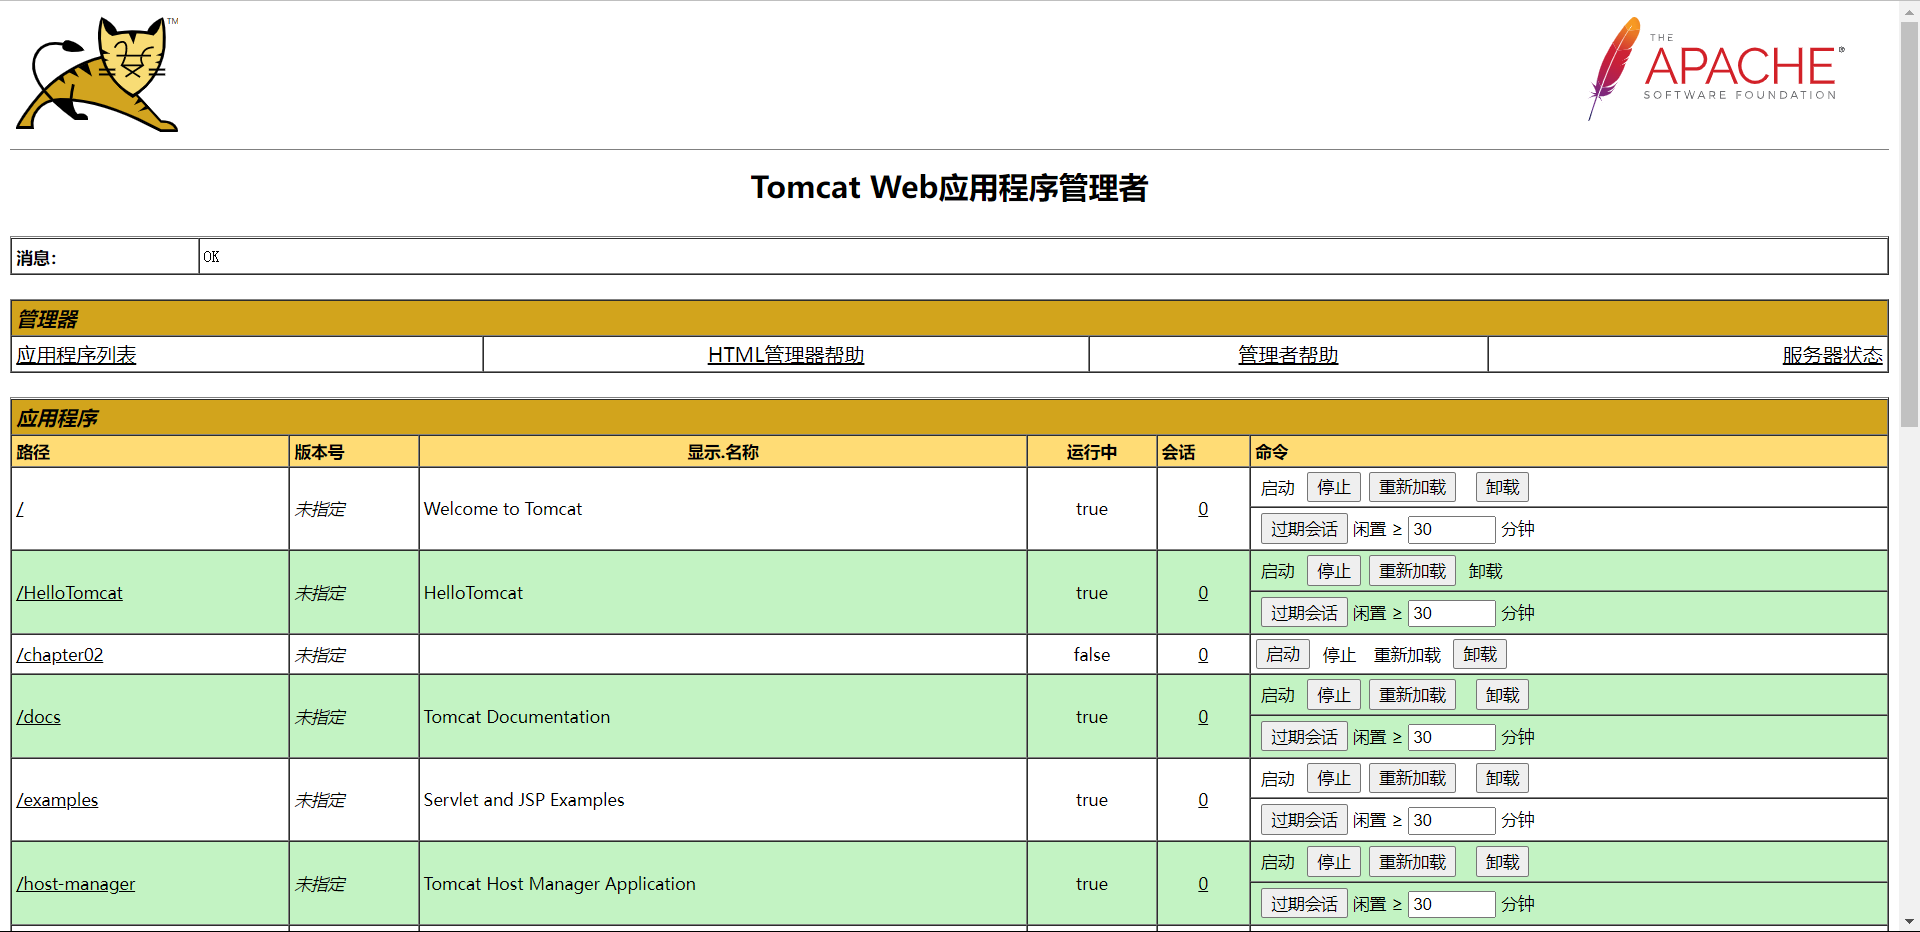This screenshot has height=932, width=1920.
Task: Expire sessions for Tomcat Documentation
Action: 1304,737
